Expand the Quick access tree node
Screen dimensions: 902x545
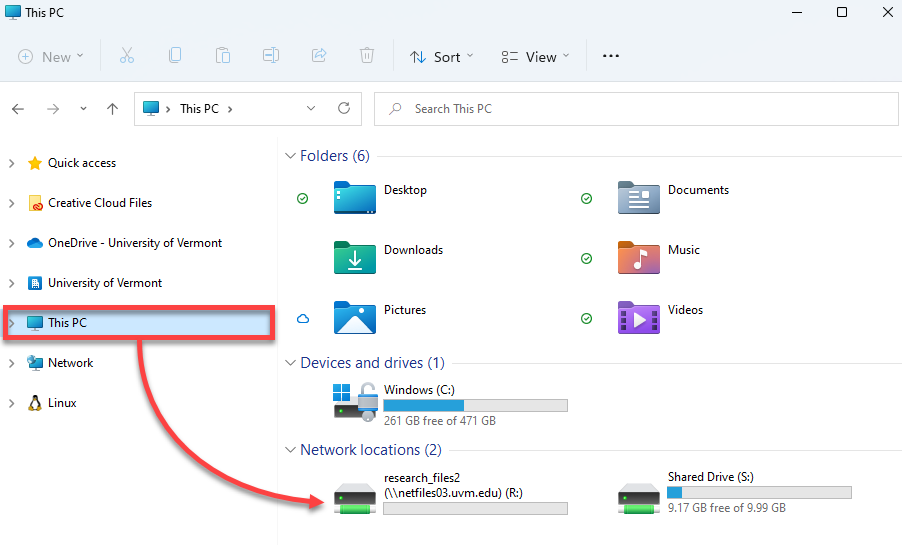tap(12, 163)
